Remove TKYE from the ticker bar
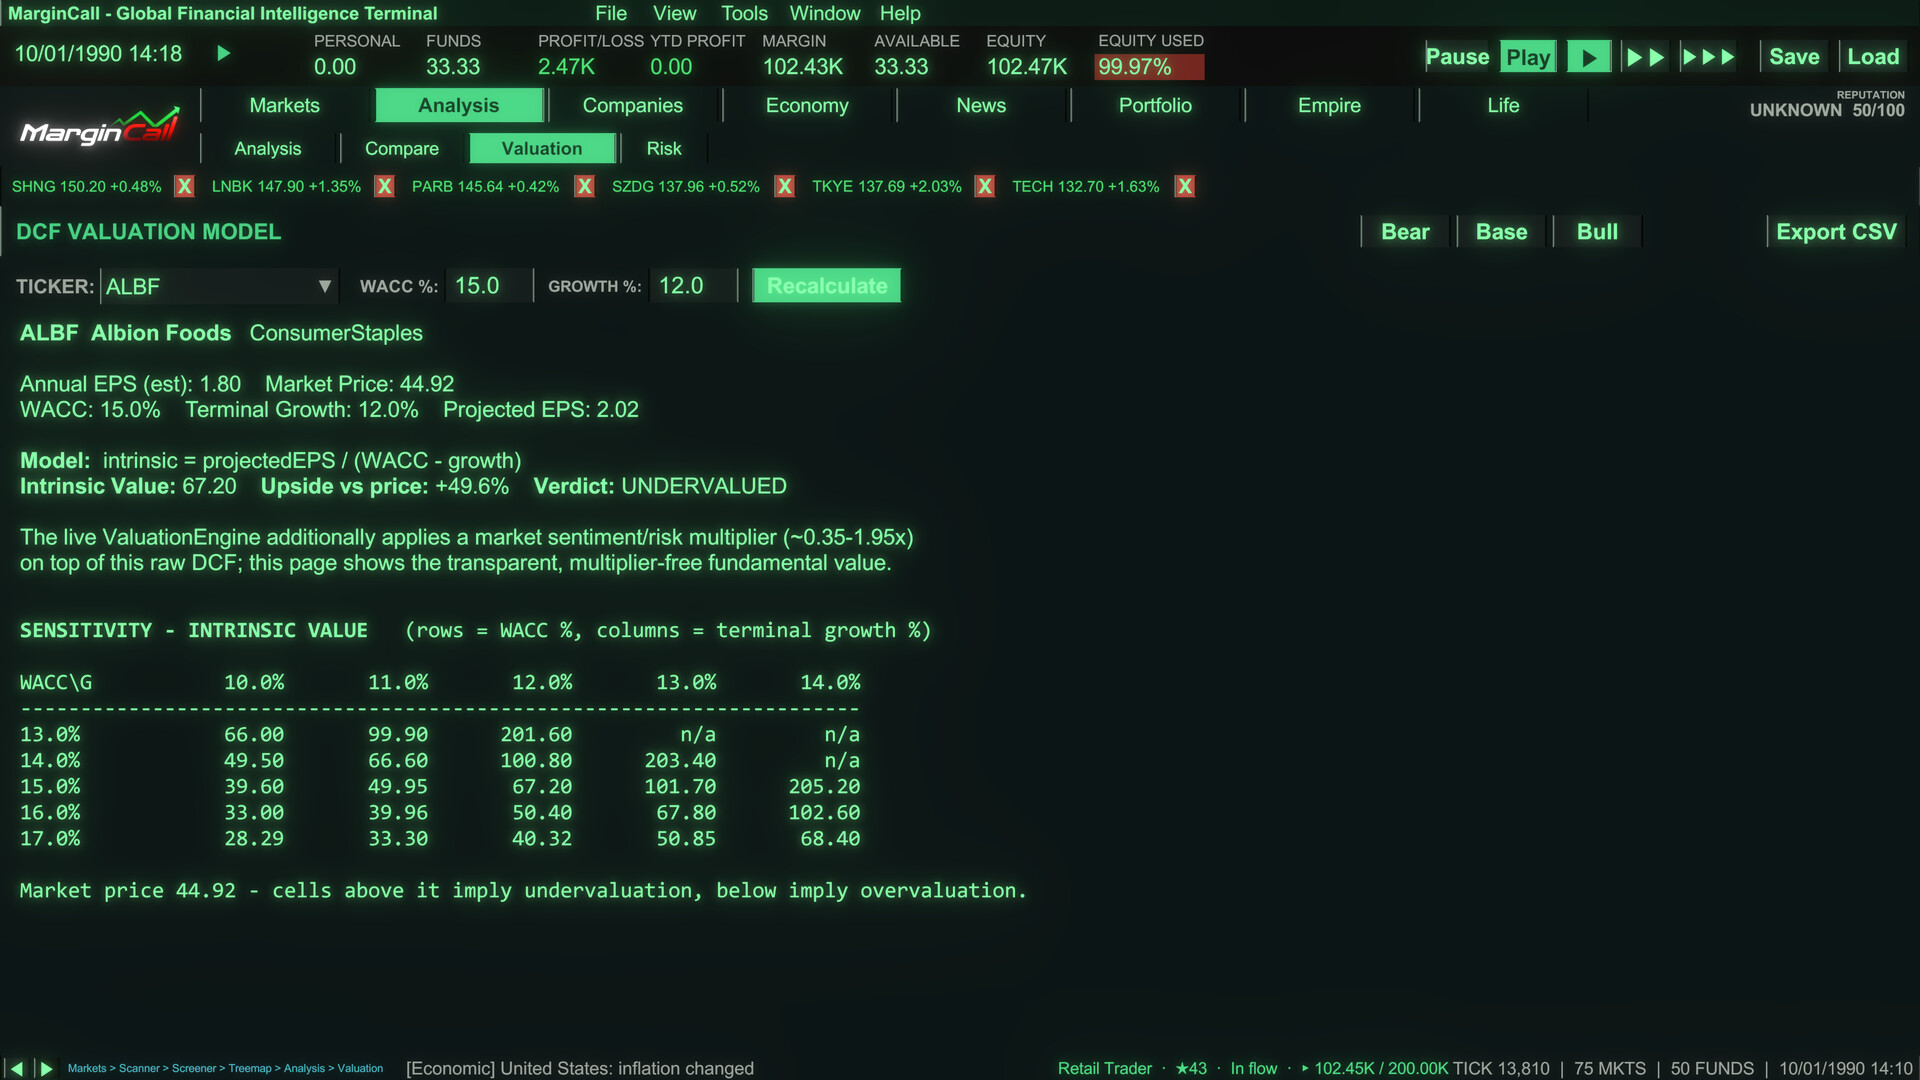The height and width of the screenshot is (1080, 1920). click(985, 187)
